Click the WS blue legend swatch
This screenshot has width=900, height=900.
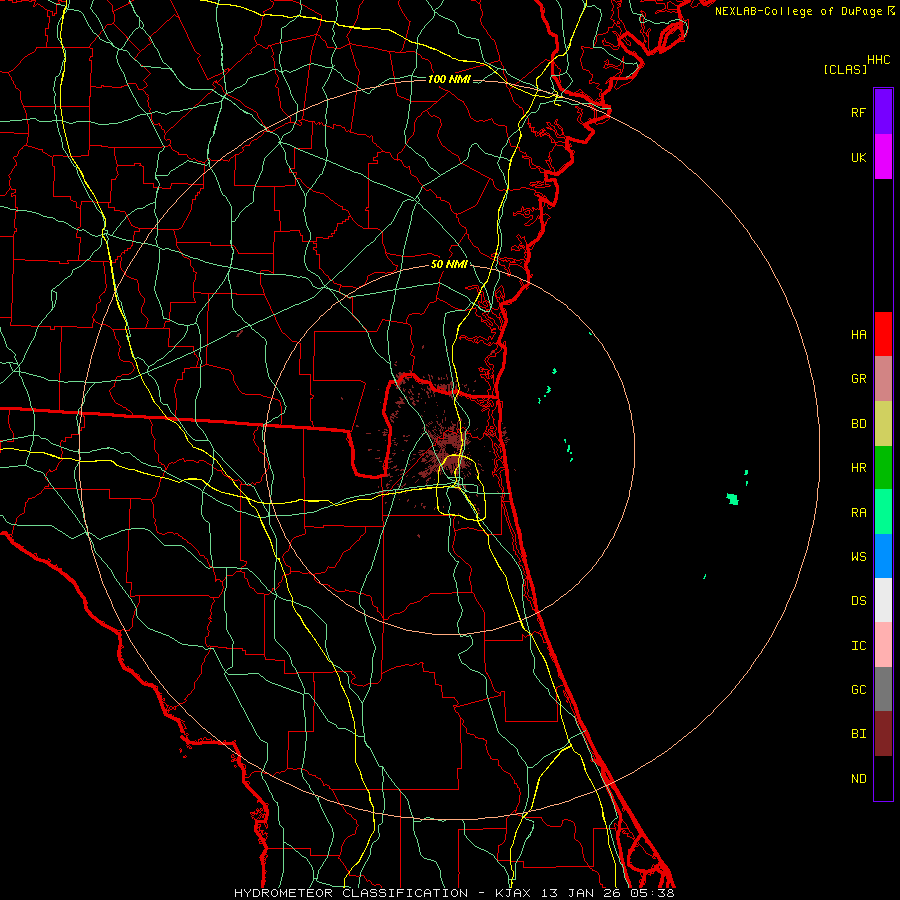coord(883,556)
